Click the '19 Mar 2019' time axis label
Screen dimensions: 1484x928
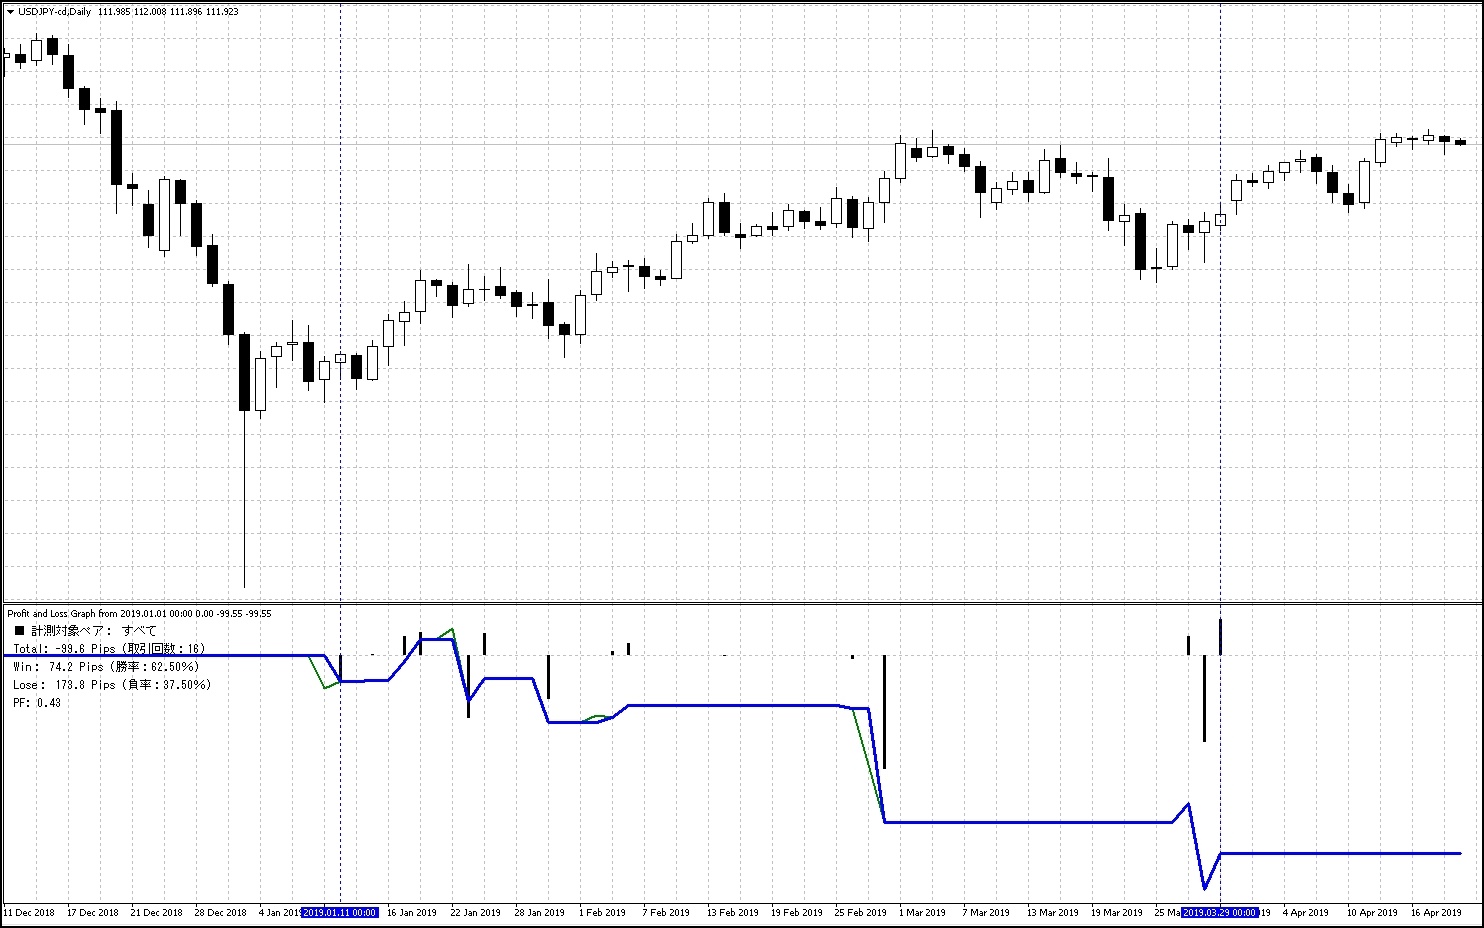point(1116,912)
